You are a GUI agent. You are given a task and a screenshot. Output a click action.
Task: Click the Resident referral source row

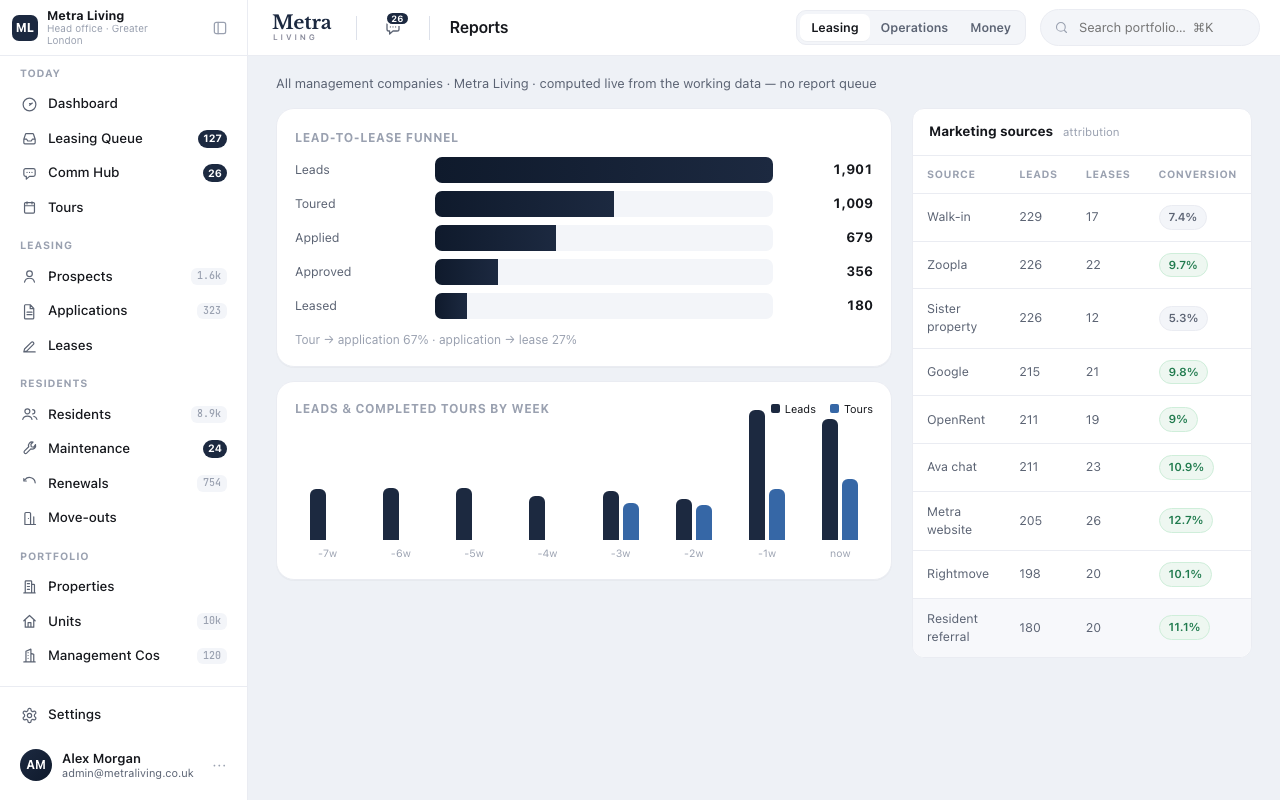click(1082, 628)
